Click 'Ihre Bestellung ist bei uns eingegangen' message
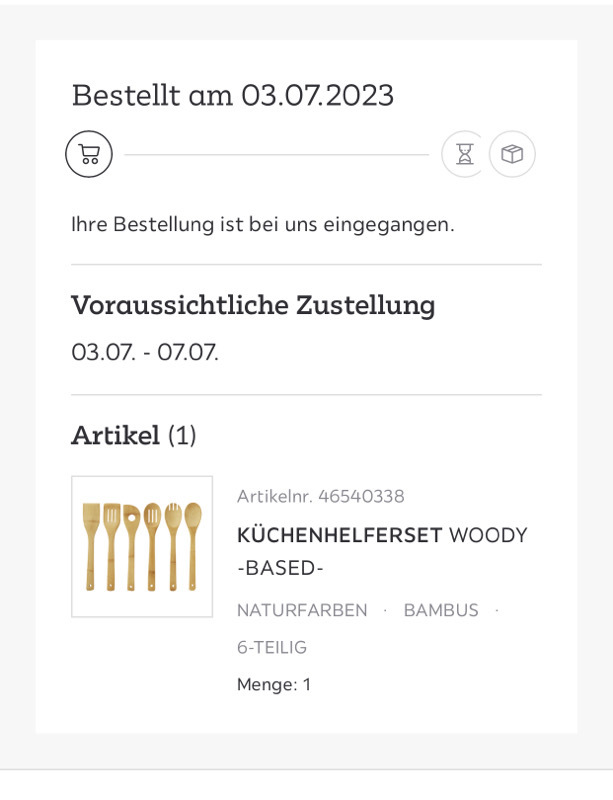The height and width of the screenshot is (800, 613). (263, 224)
